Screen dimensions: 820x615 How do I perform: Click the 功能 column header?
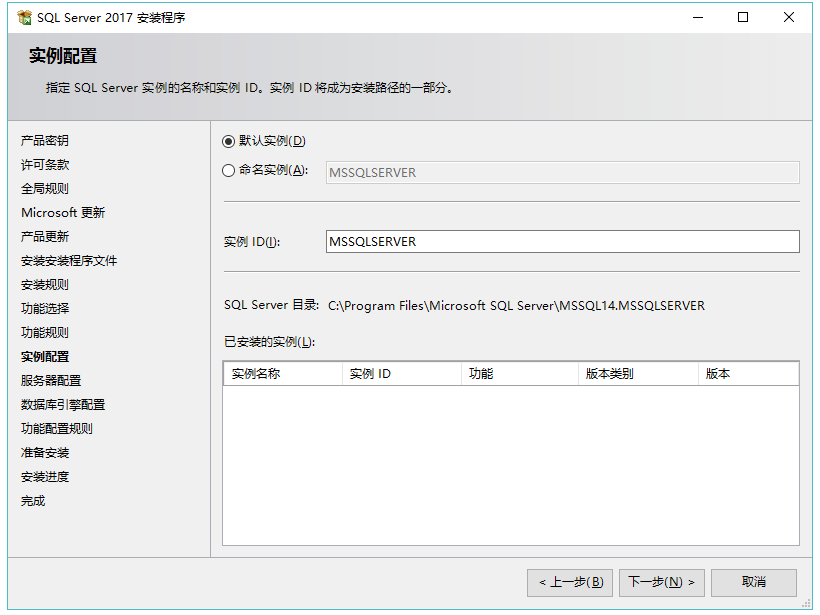tap(520, 374)
